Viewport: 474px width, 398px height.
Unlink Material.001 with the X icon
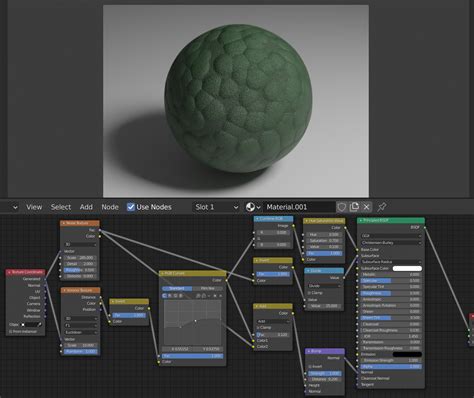coord(366,207)
